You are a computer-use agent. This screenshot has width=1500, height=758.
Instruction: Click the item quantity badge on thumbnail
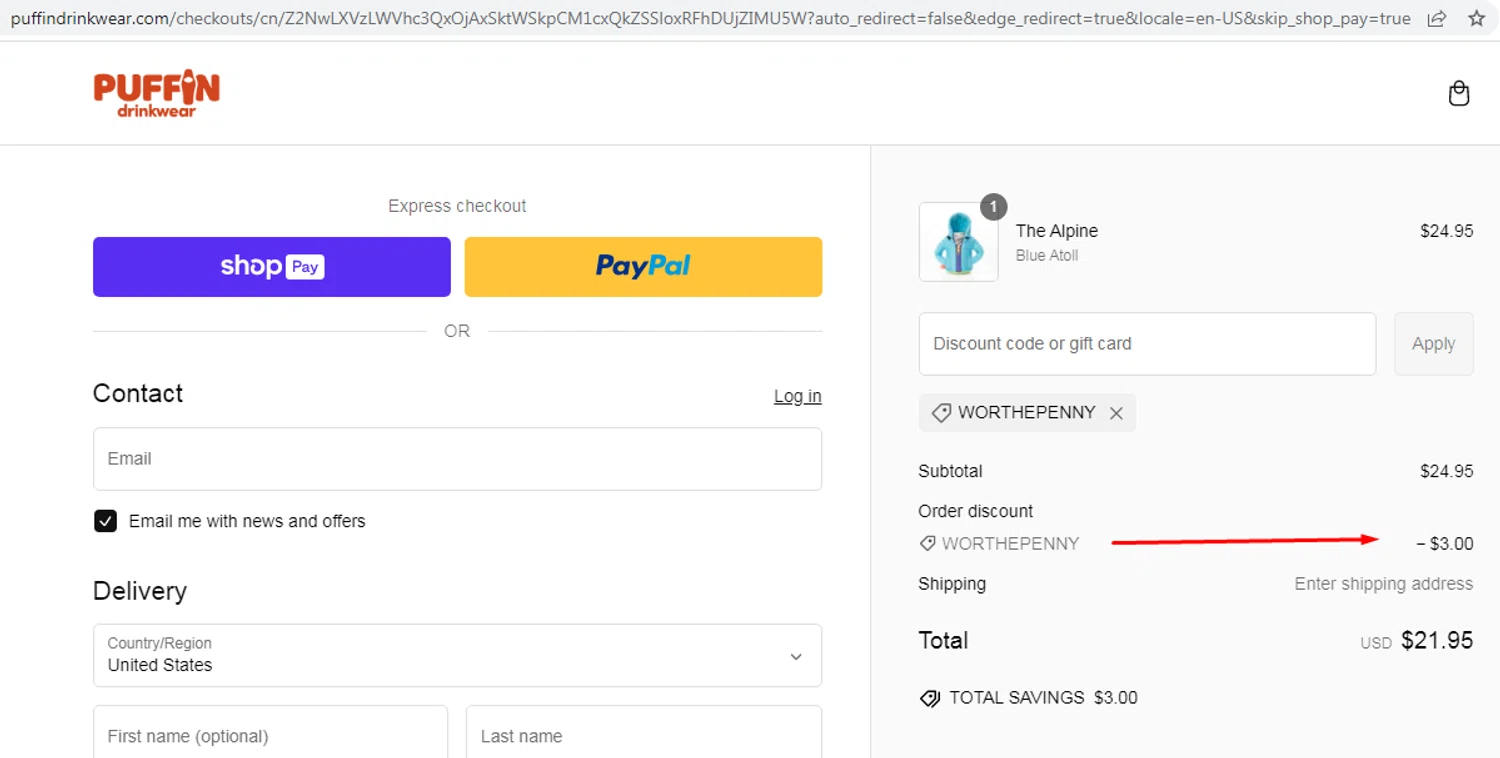tap(993, 207)
